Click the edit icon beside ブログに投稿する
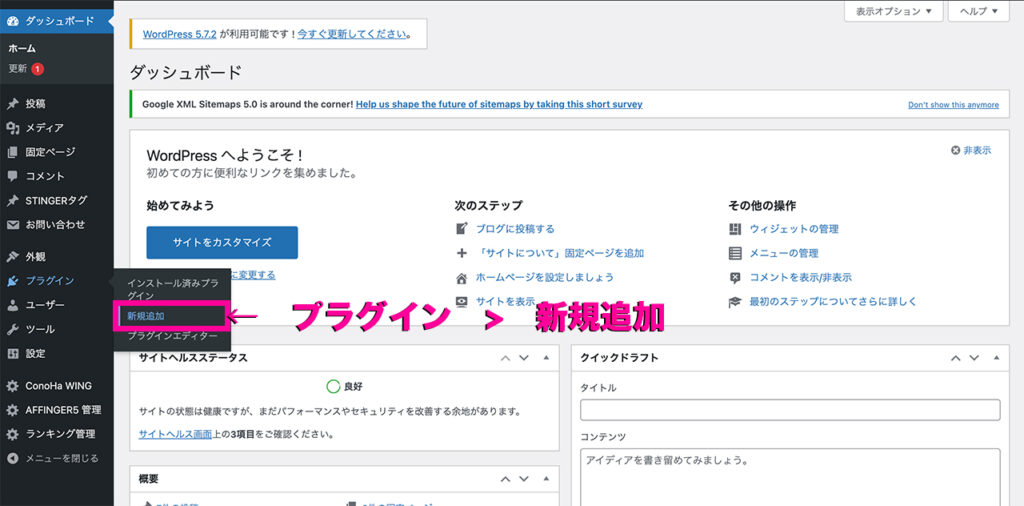The width and height of the screenshot is (1024, 506). [462, 229]
